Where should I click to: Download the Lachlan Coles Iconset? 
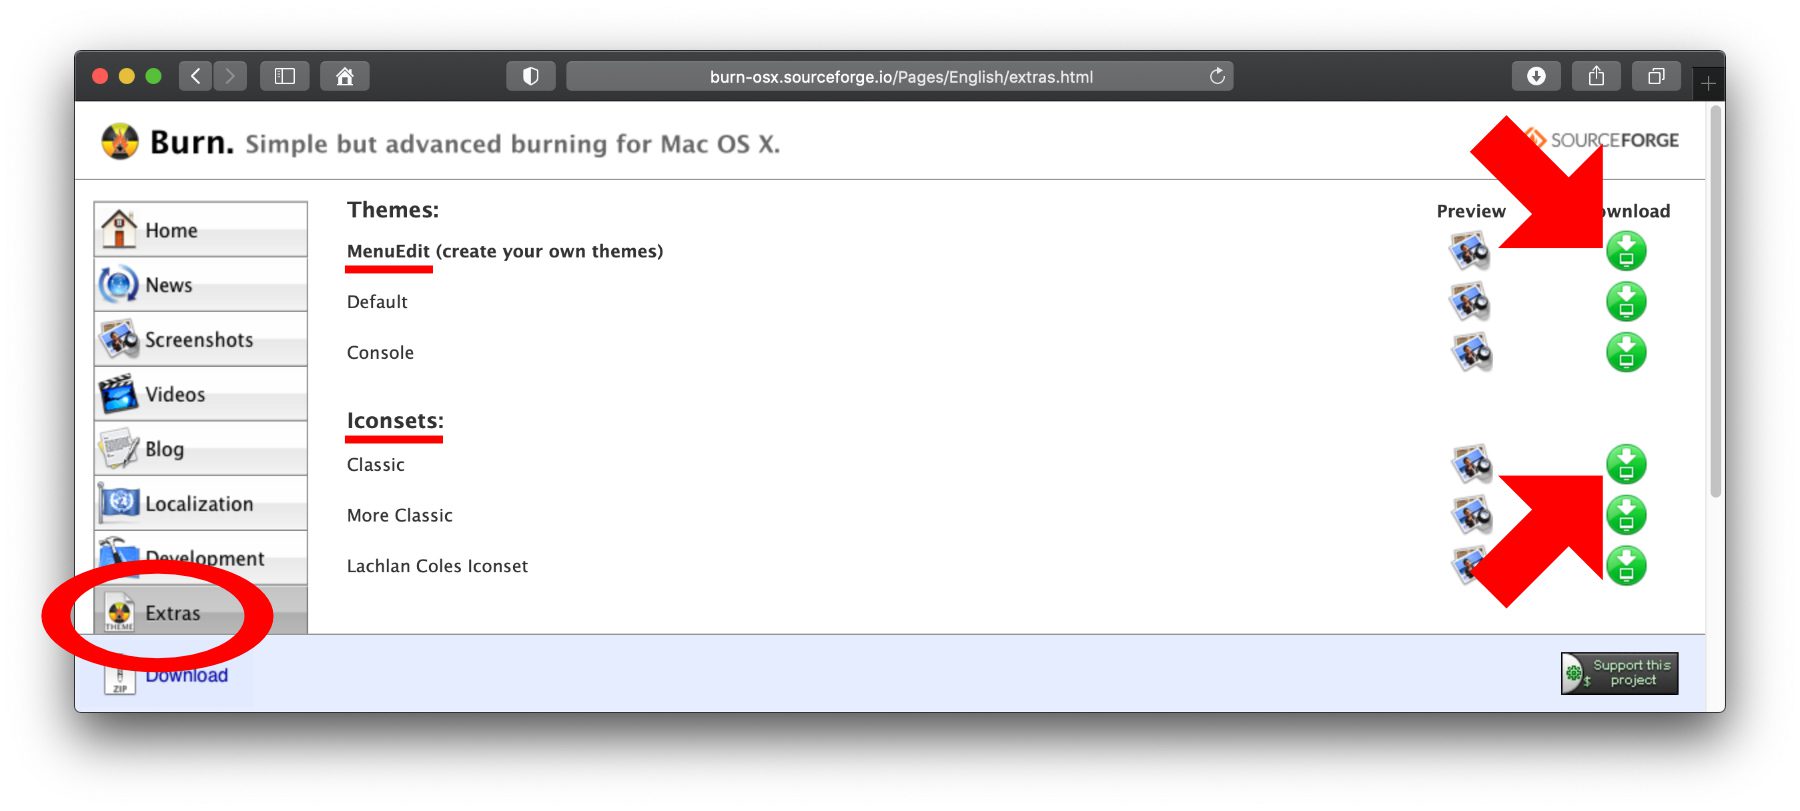tap(1625, 566)
